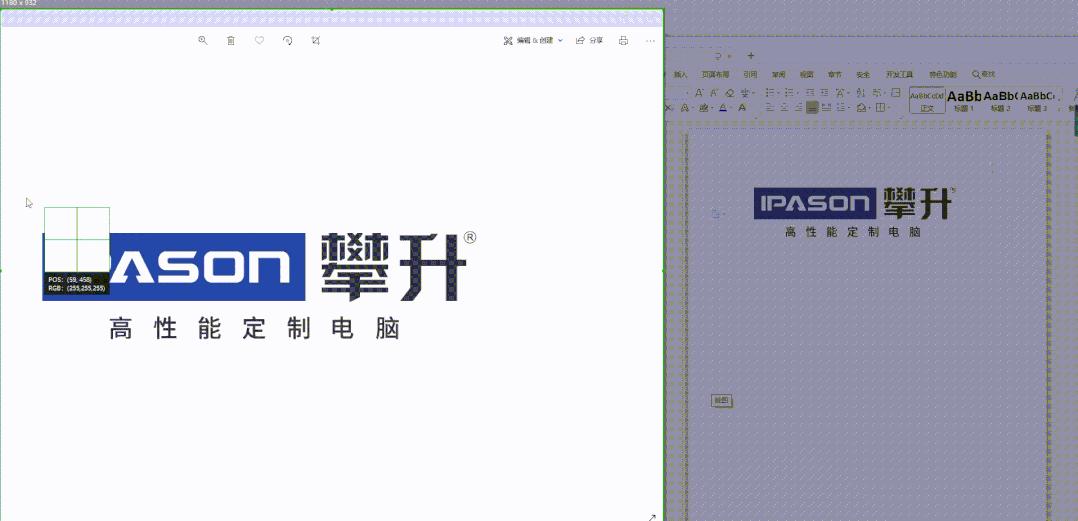Open the three-dot more options menu
1078x521 pixels.
tap(650, 41)
